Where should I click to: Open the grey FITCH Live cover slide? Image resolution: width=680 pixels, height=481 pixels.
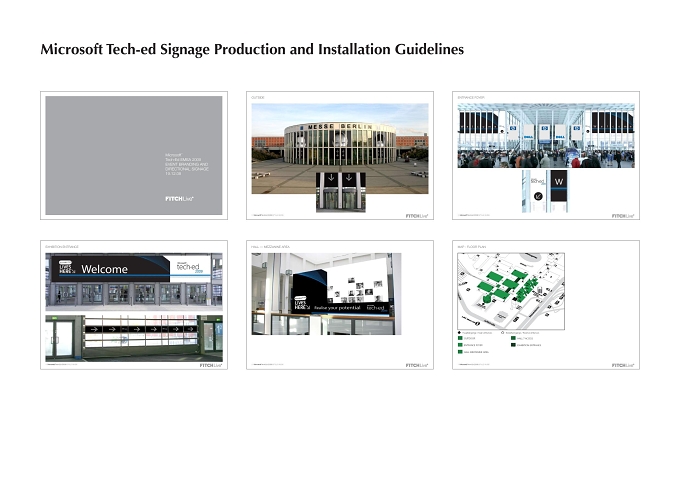coord(134,155)
